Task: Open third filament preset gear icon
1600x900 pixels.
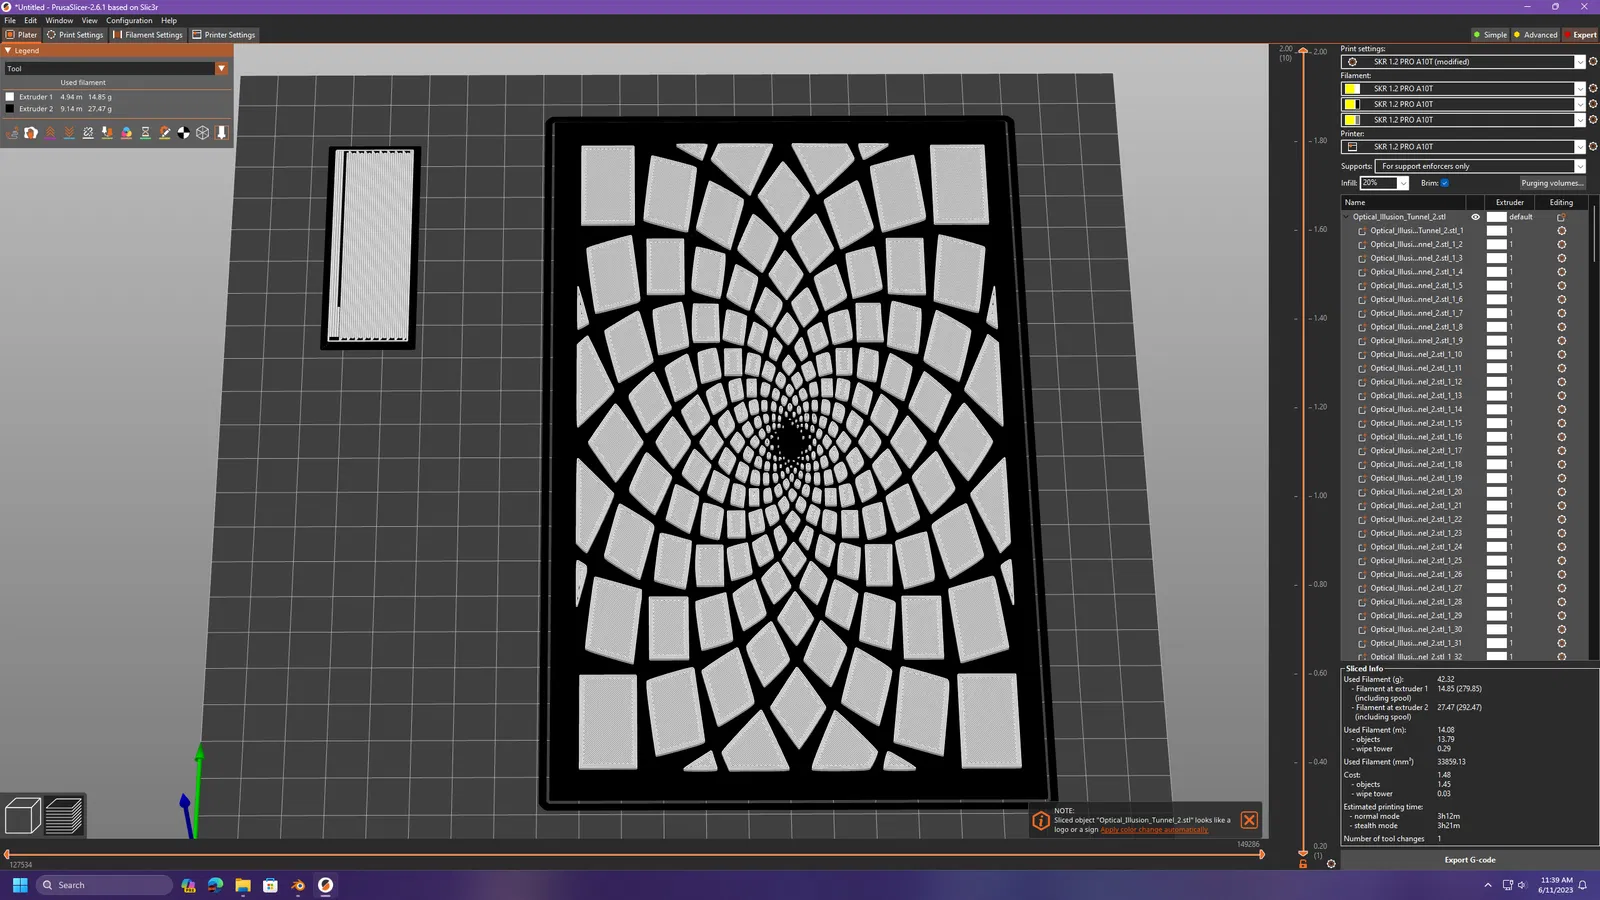Action: (1593, 120)
